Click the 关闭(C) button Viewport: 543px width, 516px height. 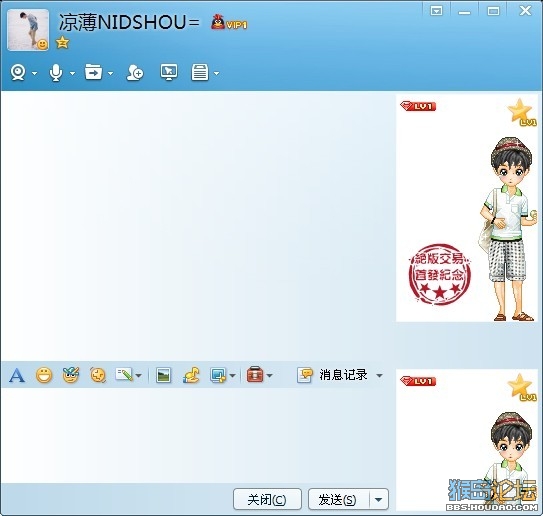[267, 499]
